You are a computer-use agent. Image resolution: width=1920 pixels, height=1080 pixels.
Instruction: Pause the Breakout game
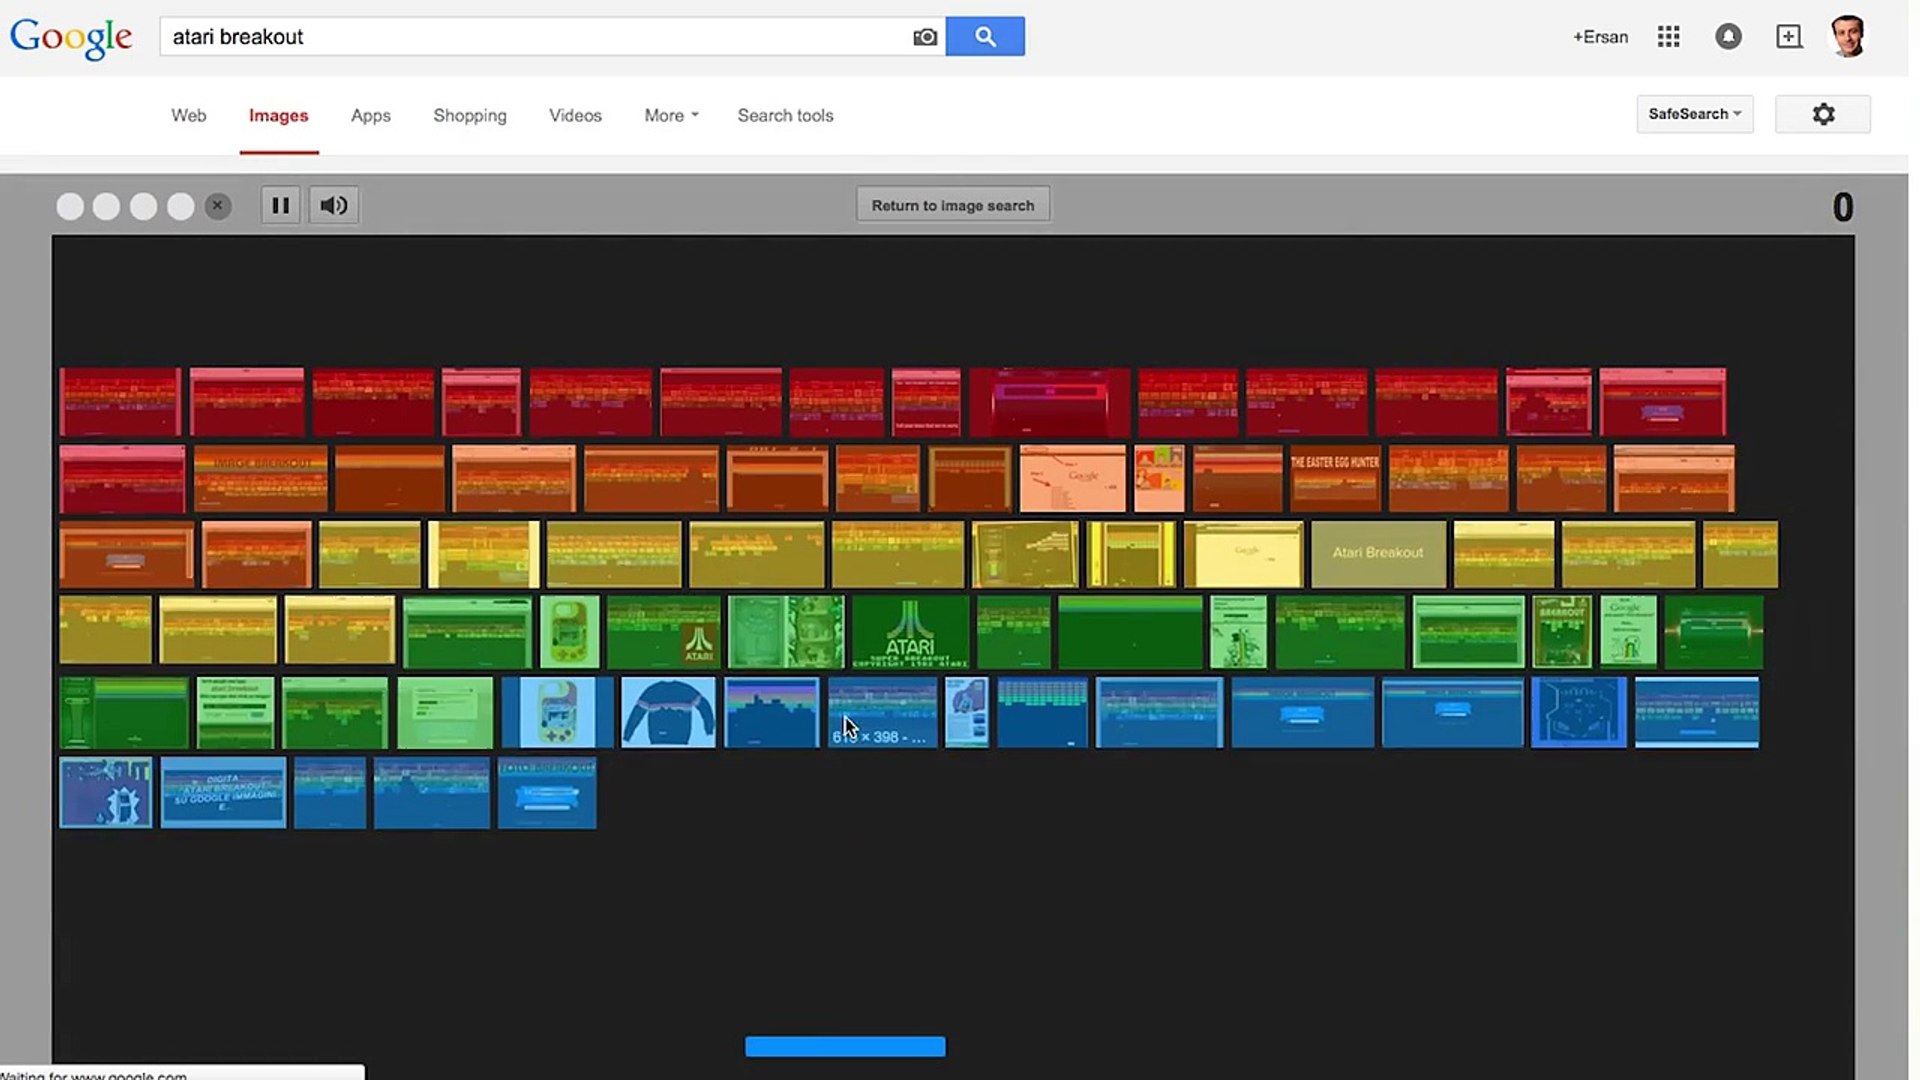281,206
